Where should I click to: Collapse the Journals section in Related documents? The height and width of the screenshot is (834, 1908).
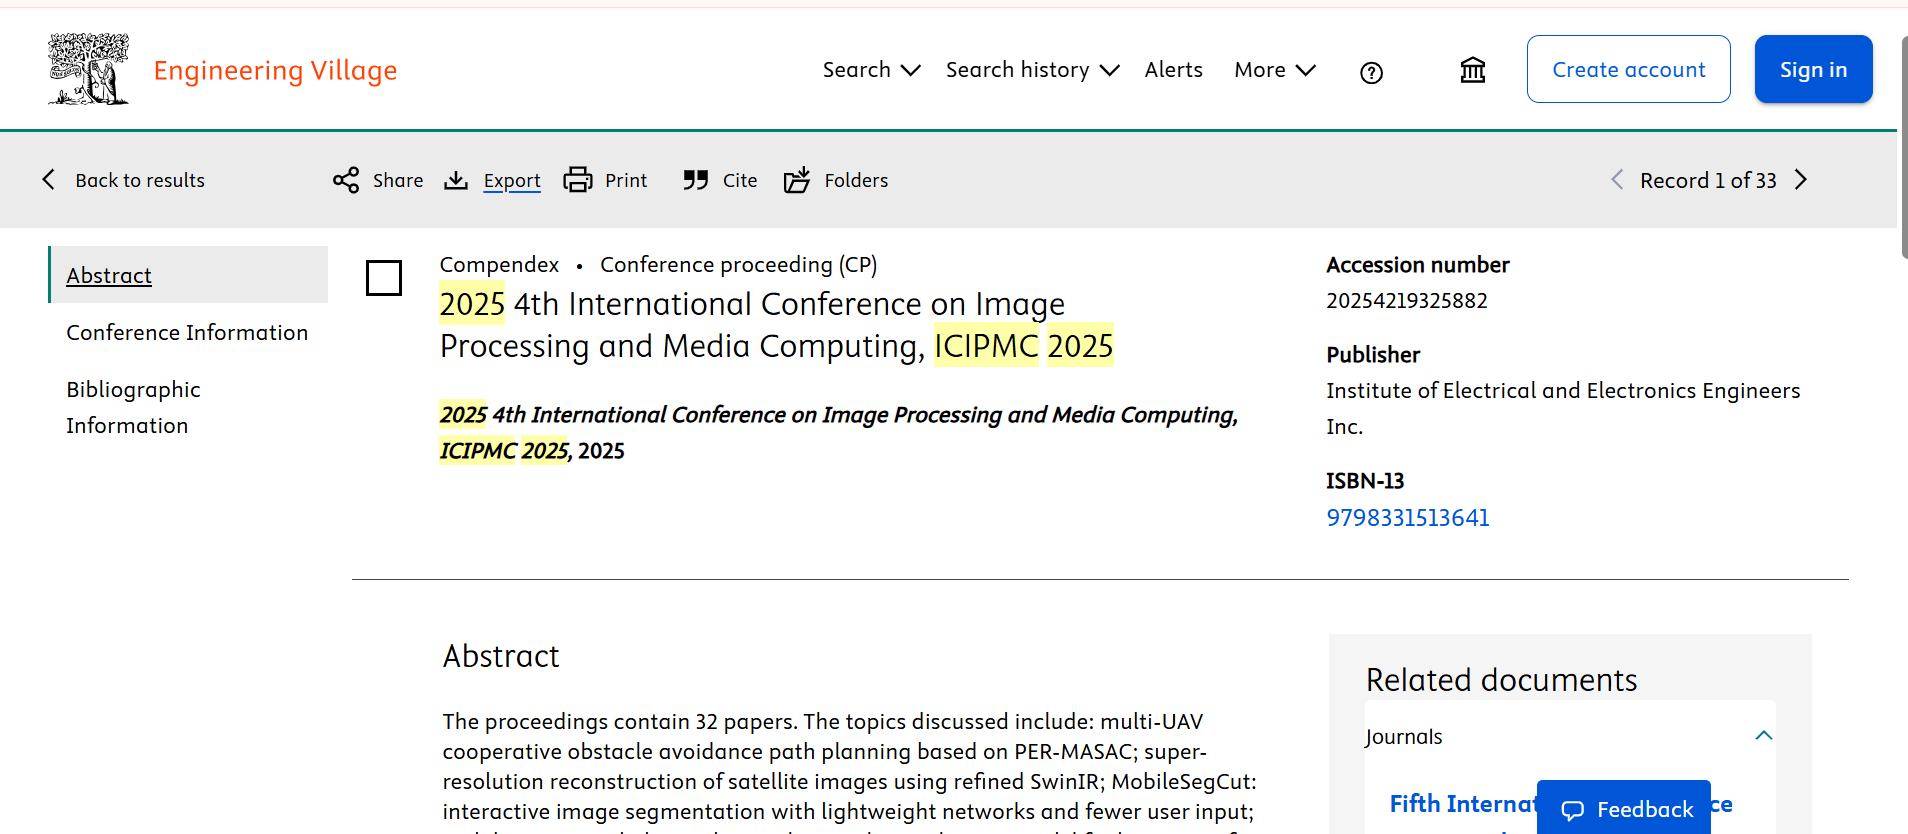(1763, 736)
